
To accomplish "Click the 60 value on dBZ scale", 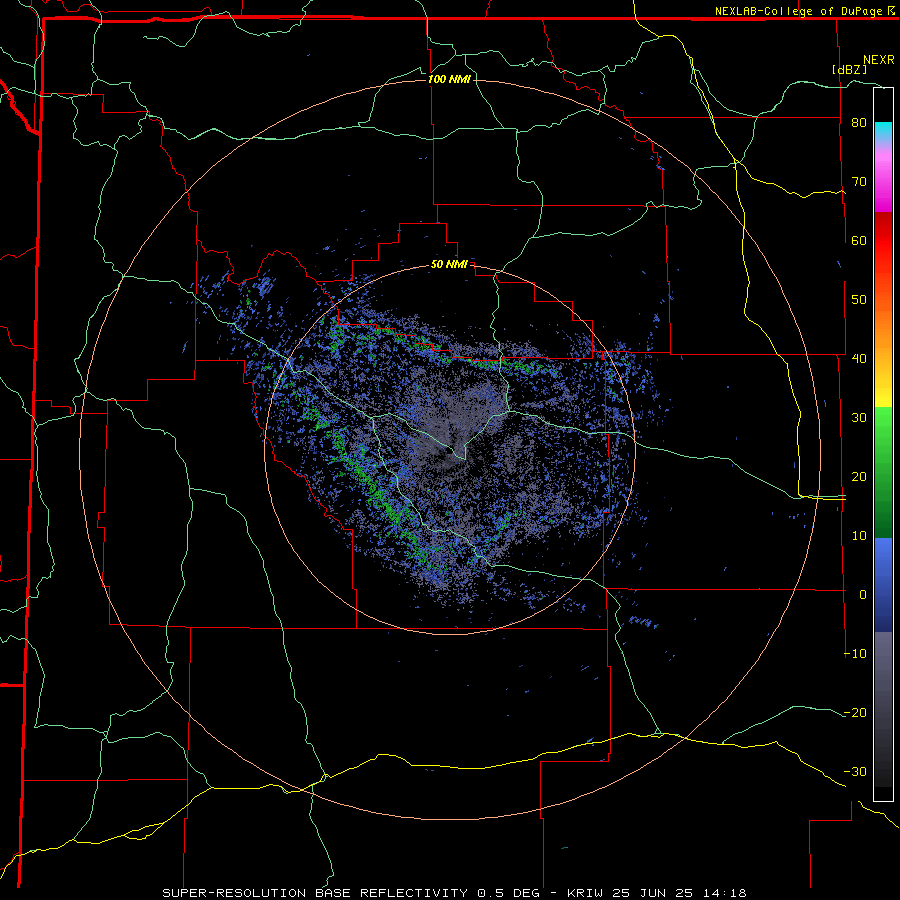I will tap(859, 240).
